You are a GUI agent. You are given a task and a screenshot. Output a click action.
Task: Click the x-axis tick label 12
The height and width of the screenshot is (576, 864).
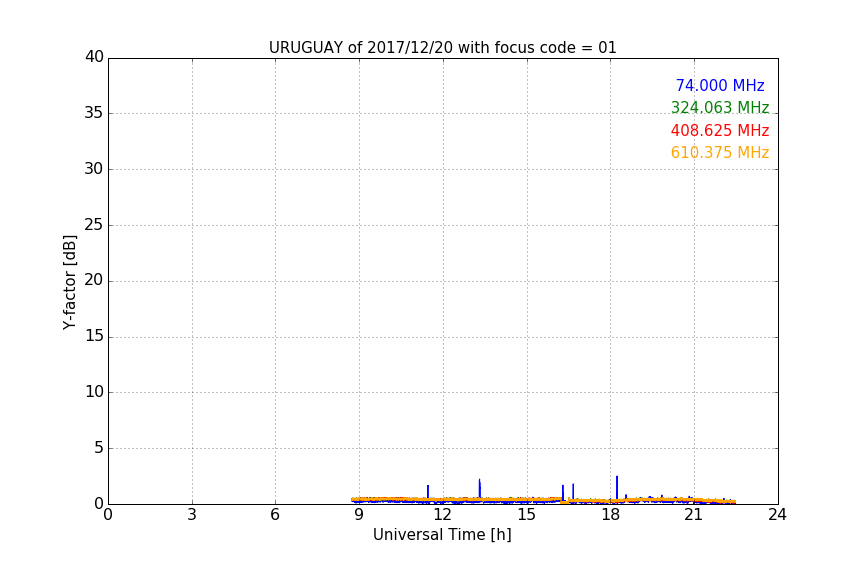point(443,515)
